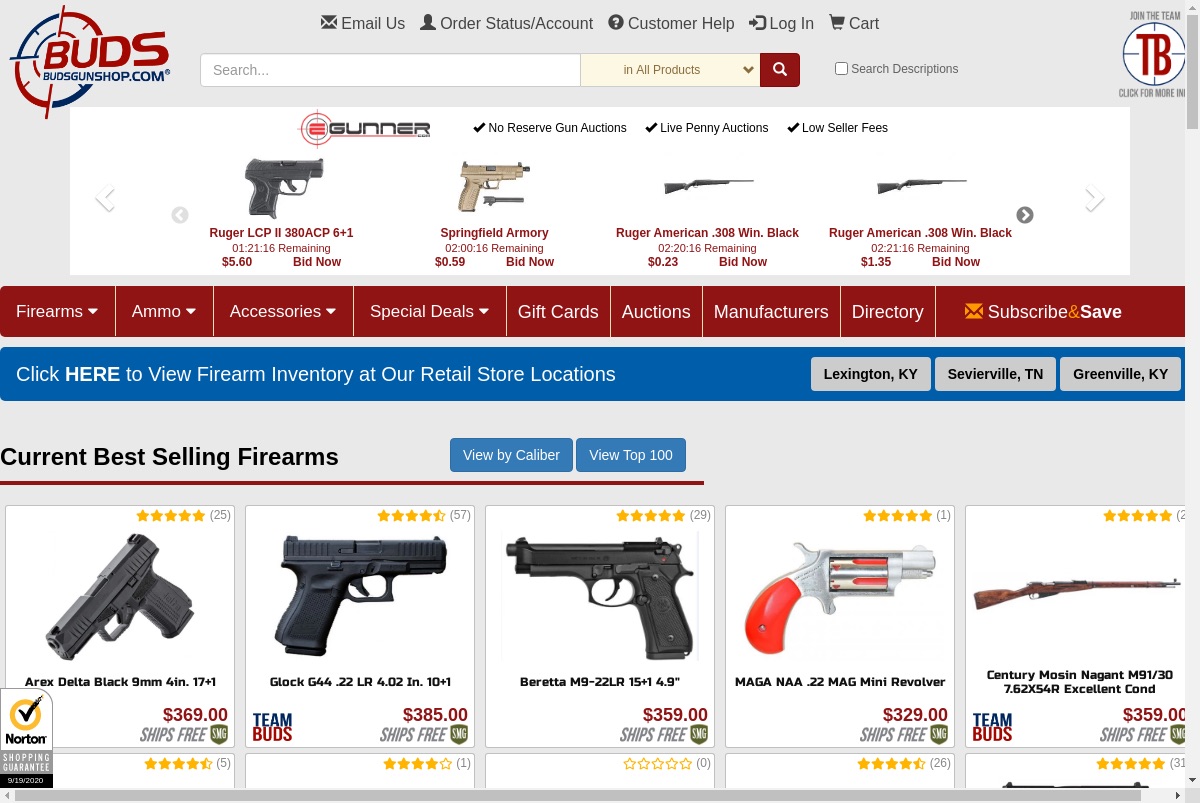Open the Team Buds badge logo
This screenshot has width=1200, height=803.
[x=1153, y=56]
